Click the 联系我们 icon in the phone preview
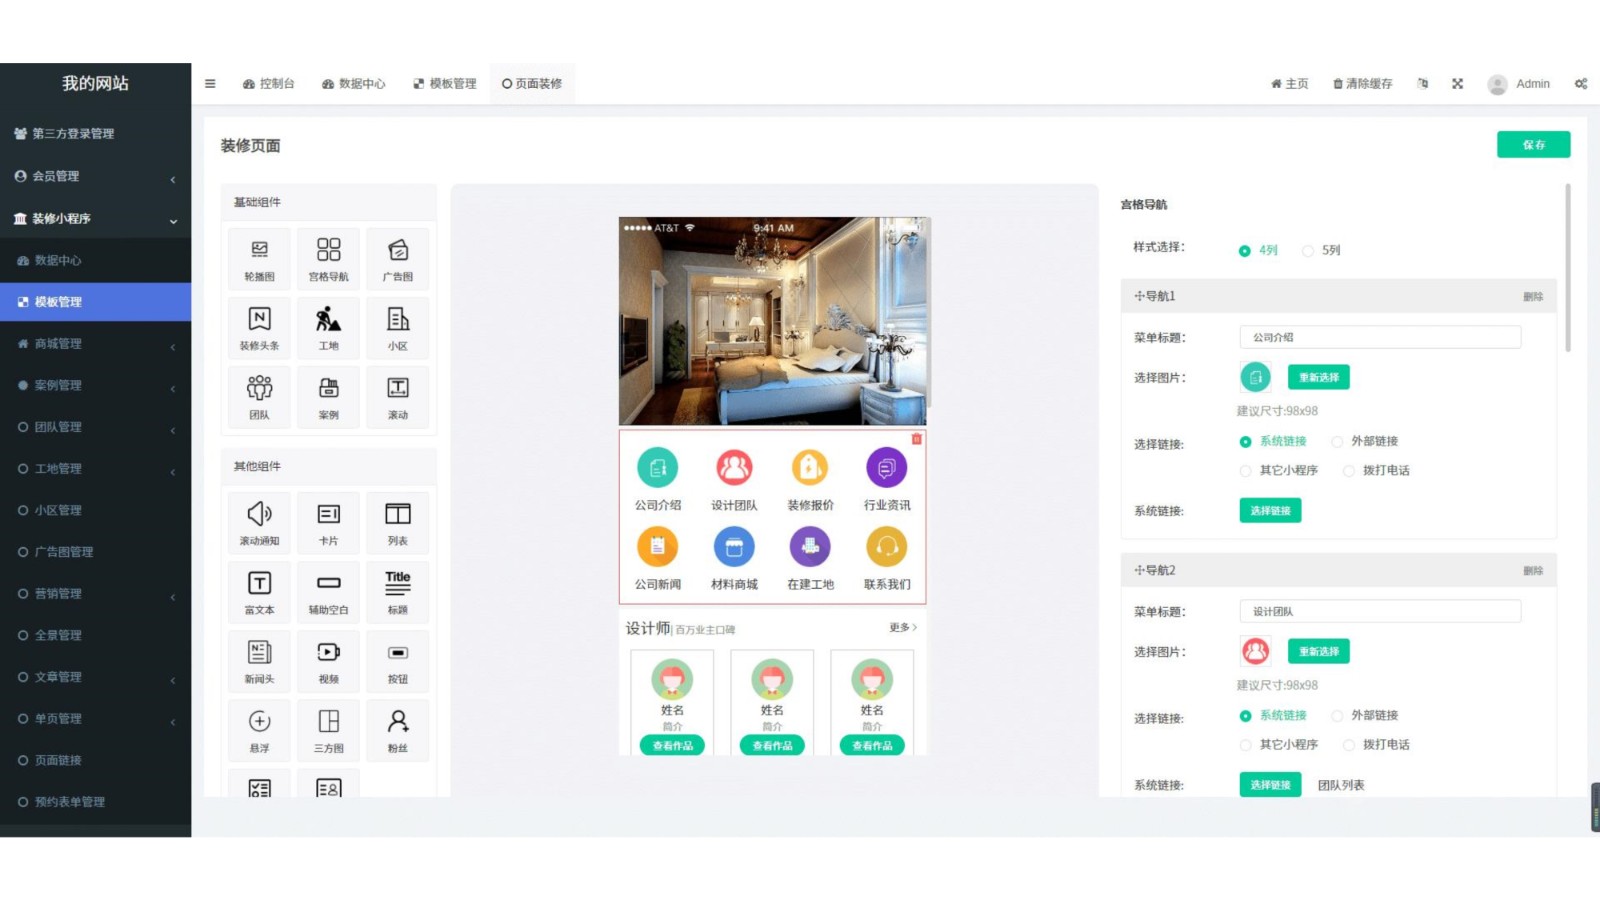 tap(887, 547)
